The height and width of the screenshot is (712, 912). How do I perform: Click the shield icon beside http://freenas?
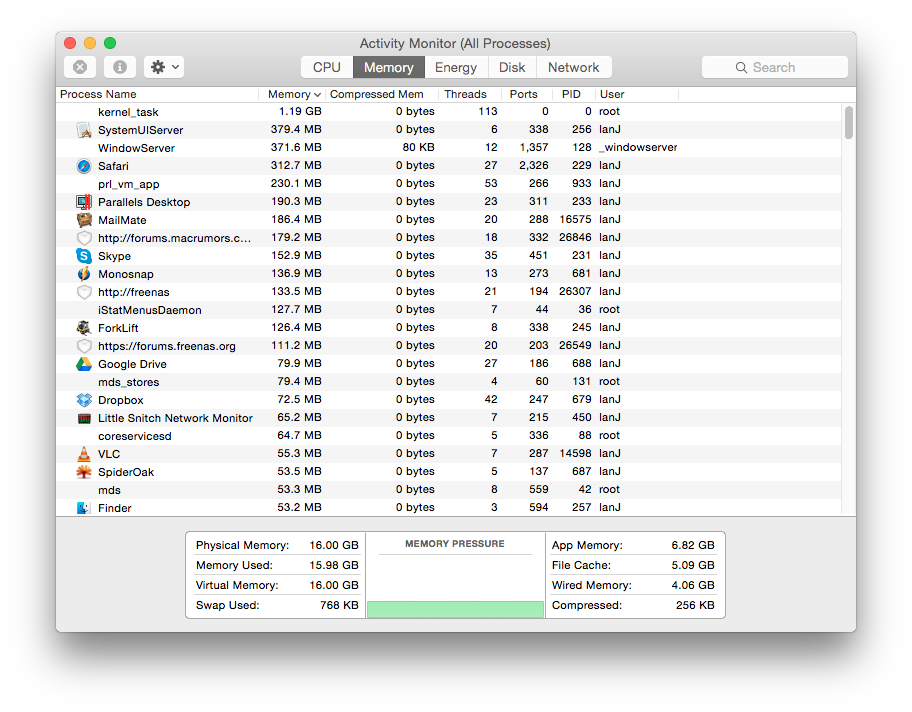[x=84, y=292]
